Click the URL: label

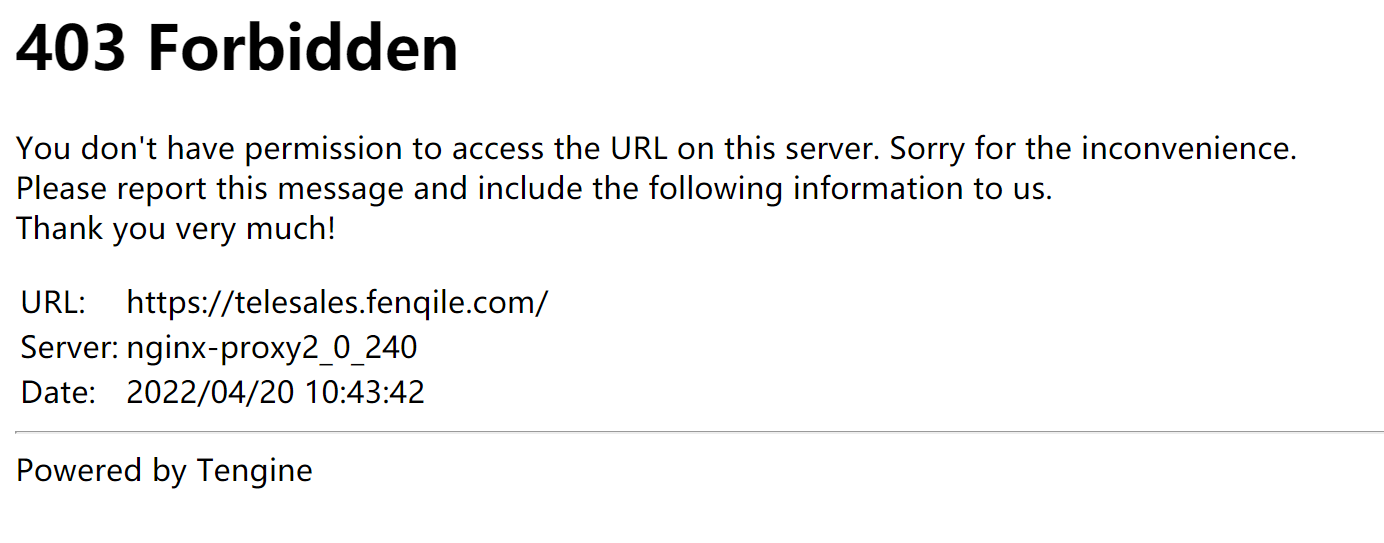point(53,302)
